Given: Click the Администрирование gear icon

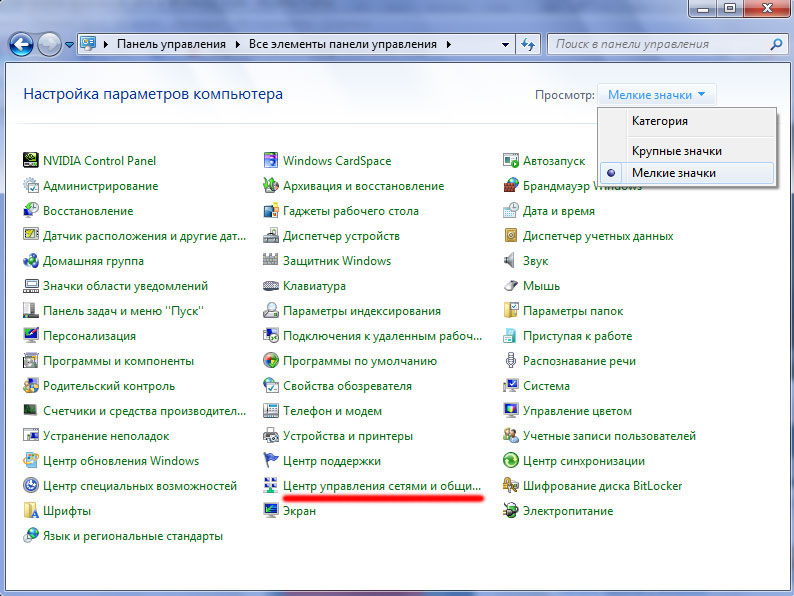Looking at the screenshot, I should (31, 185).
